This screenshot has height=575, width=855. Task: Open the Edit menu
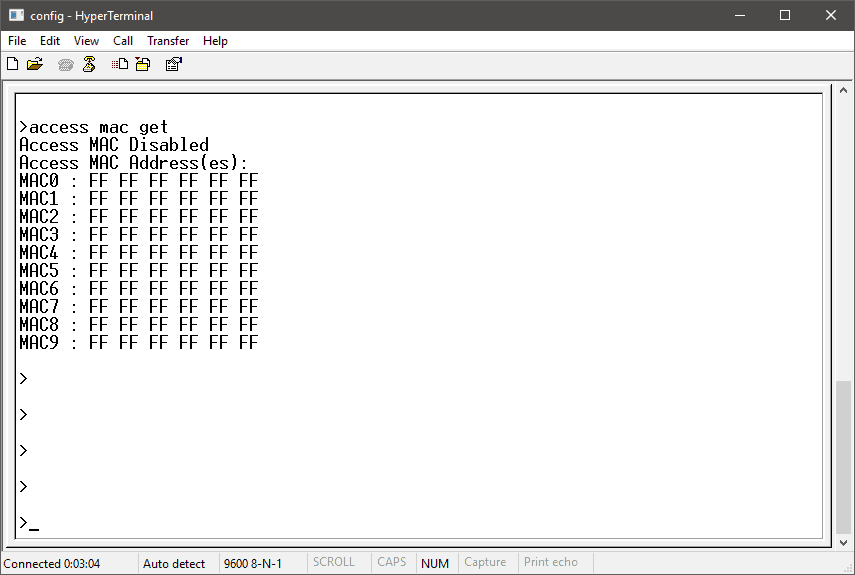pyautogui.click(x=50, y=41)
